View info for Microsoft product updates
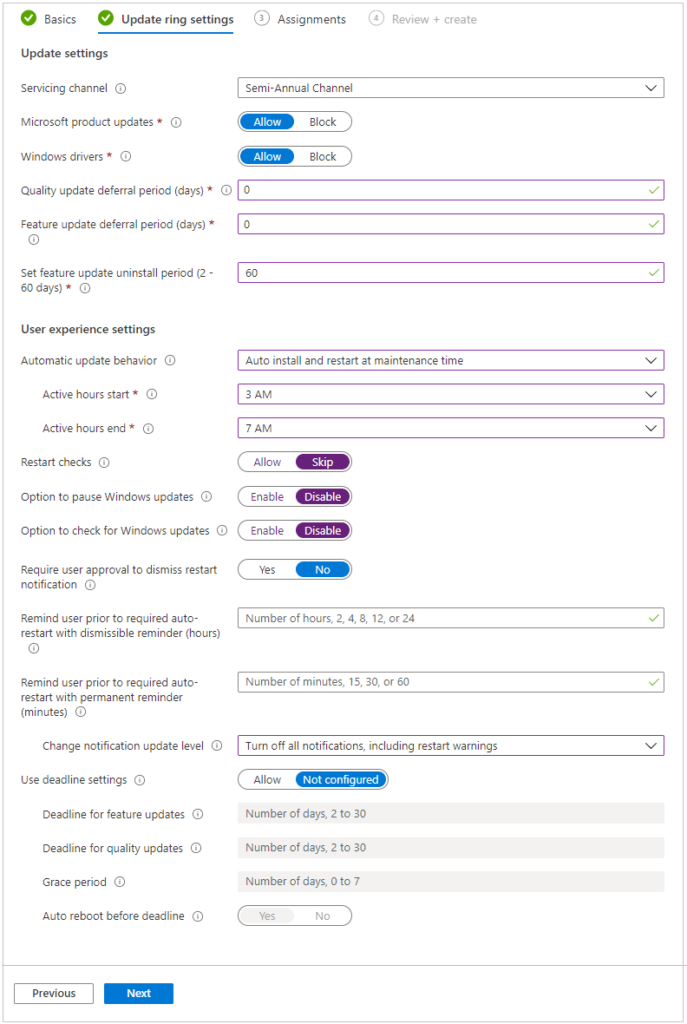687x1024 pixels. pos(176,121)
